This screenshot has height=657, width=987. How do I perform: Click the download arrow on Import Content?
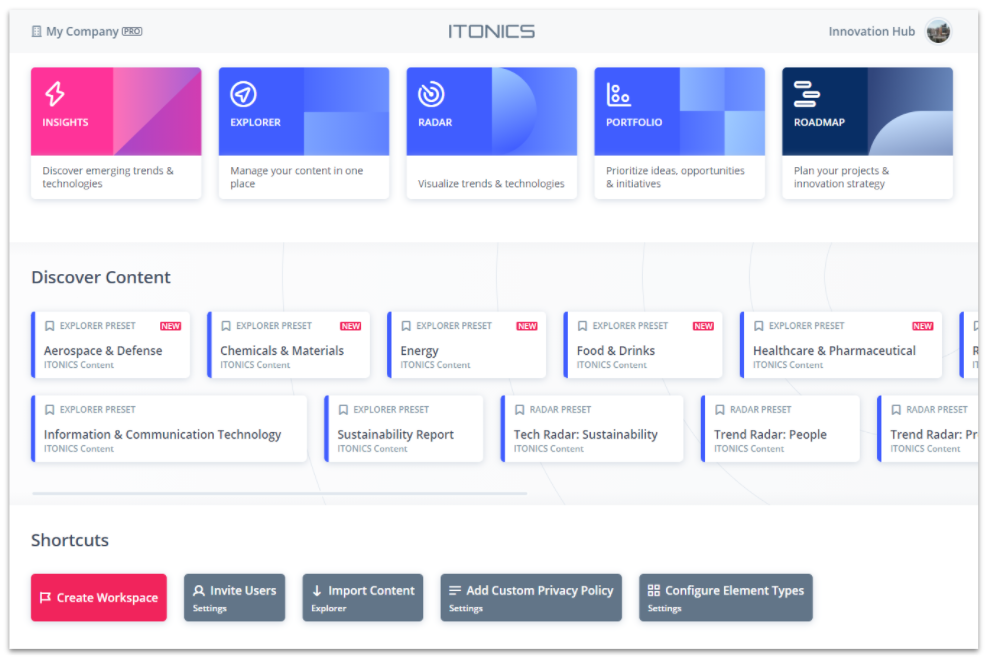(317, 590)
